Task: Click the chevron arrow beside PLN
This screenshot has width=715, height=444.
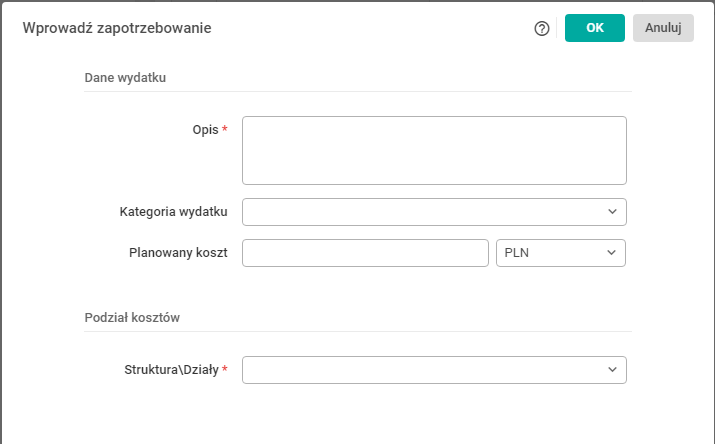Action: (x=611, y=253)
